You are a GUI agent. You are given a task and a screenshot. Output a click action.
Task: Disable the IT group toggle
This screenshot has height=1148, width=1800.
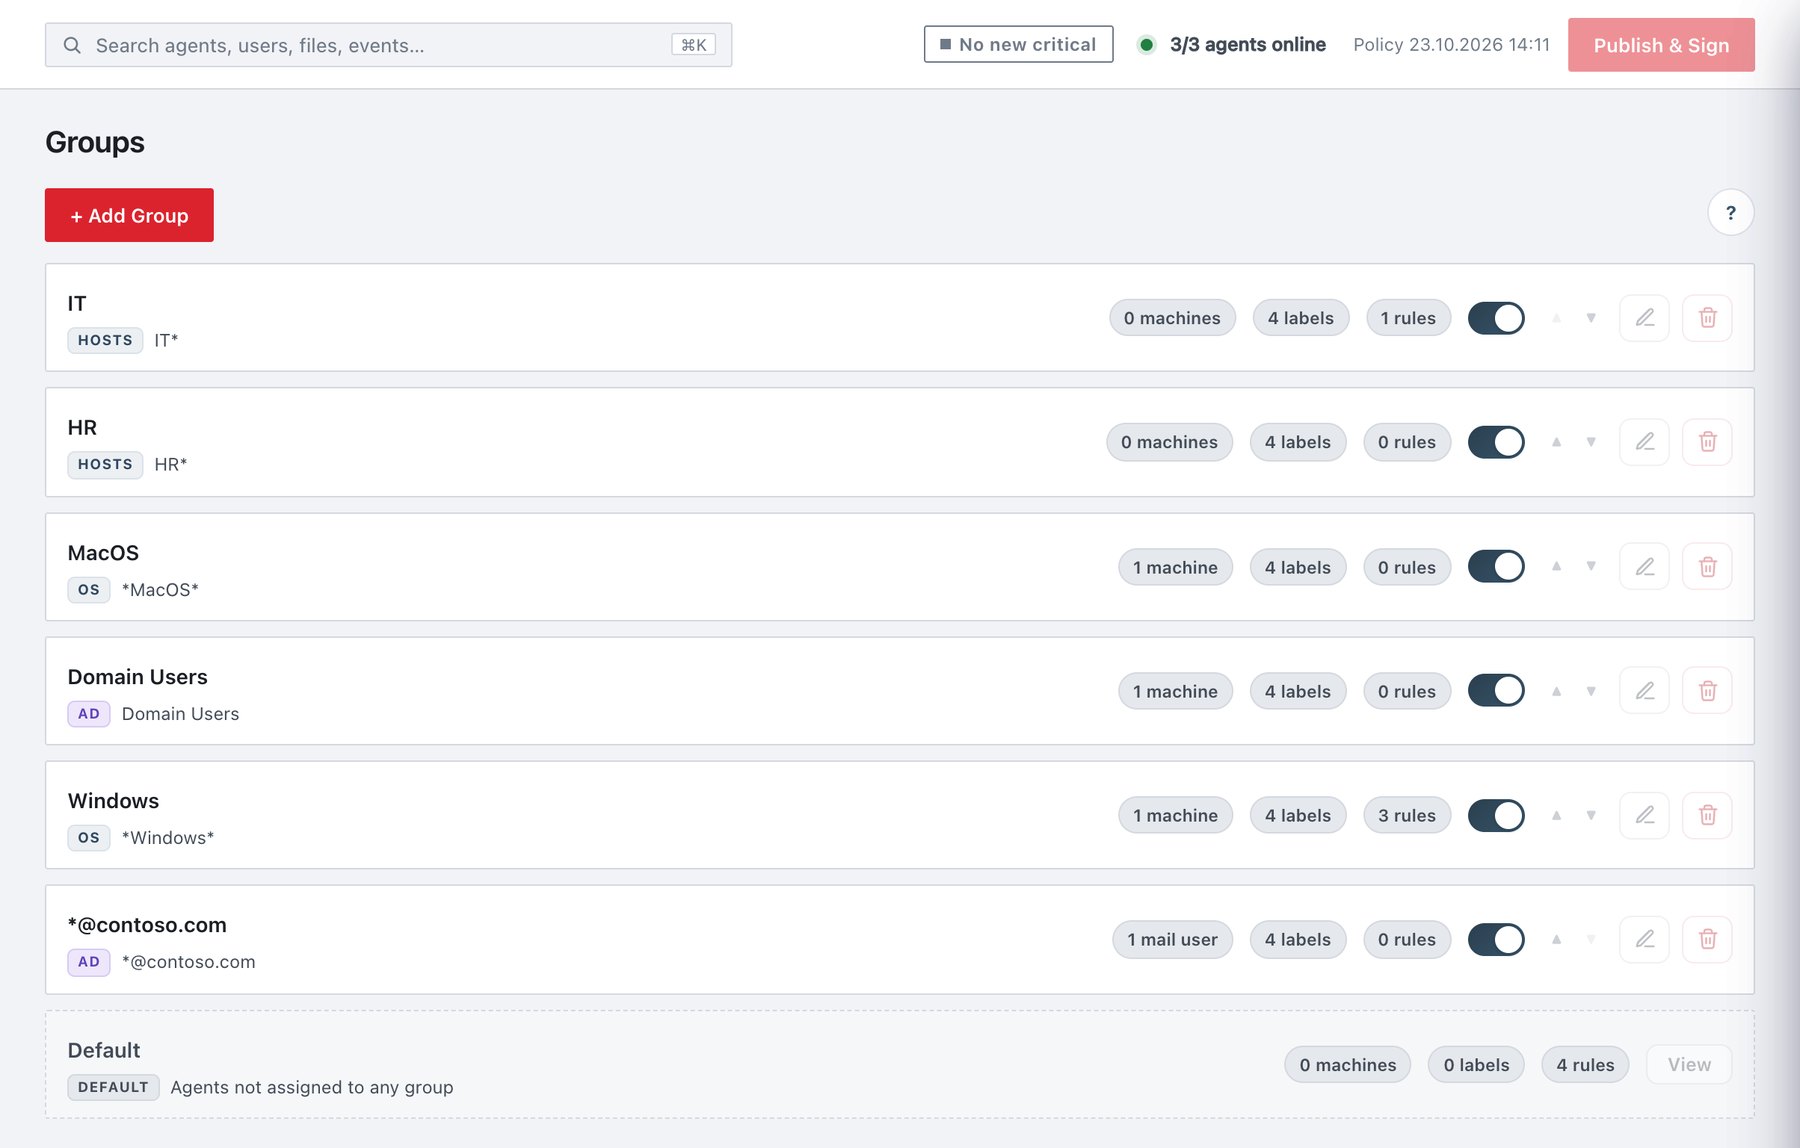(1496, 318)
